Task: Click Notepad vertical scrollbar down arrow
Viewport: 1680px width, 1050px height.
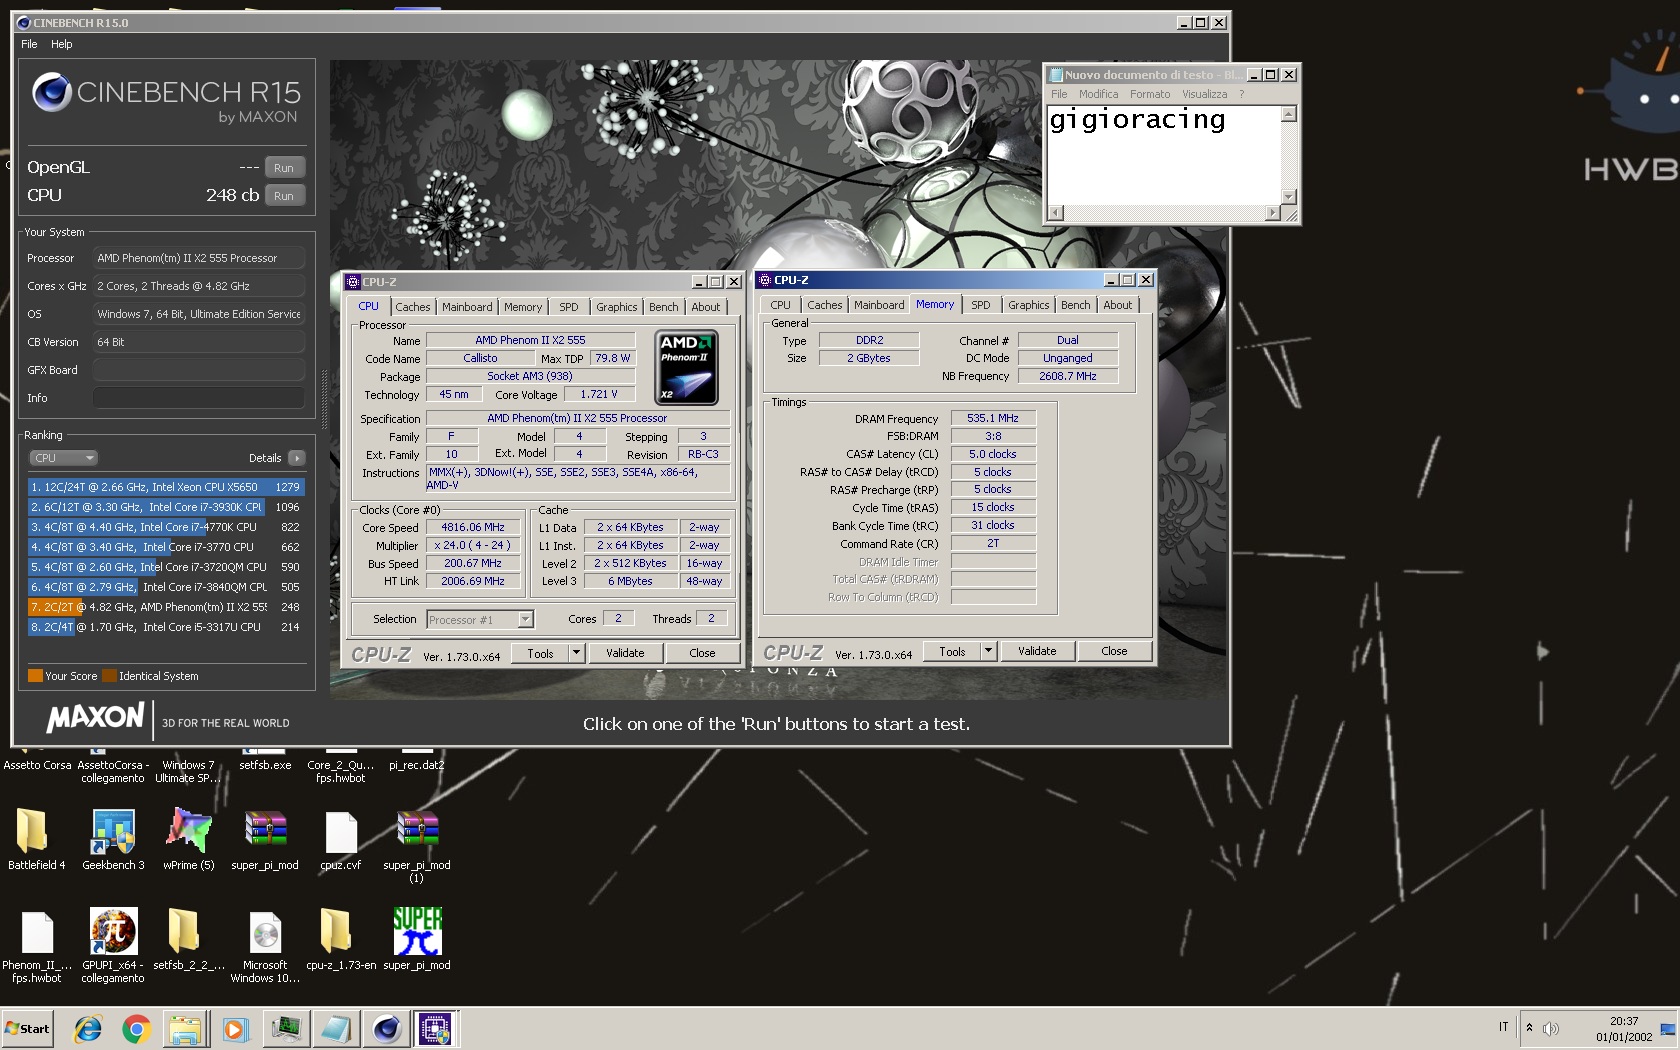Action: tap(1289, 197)
